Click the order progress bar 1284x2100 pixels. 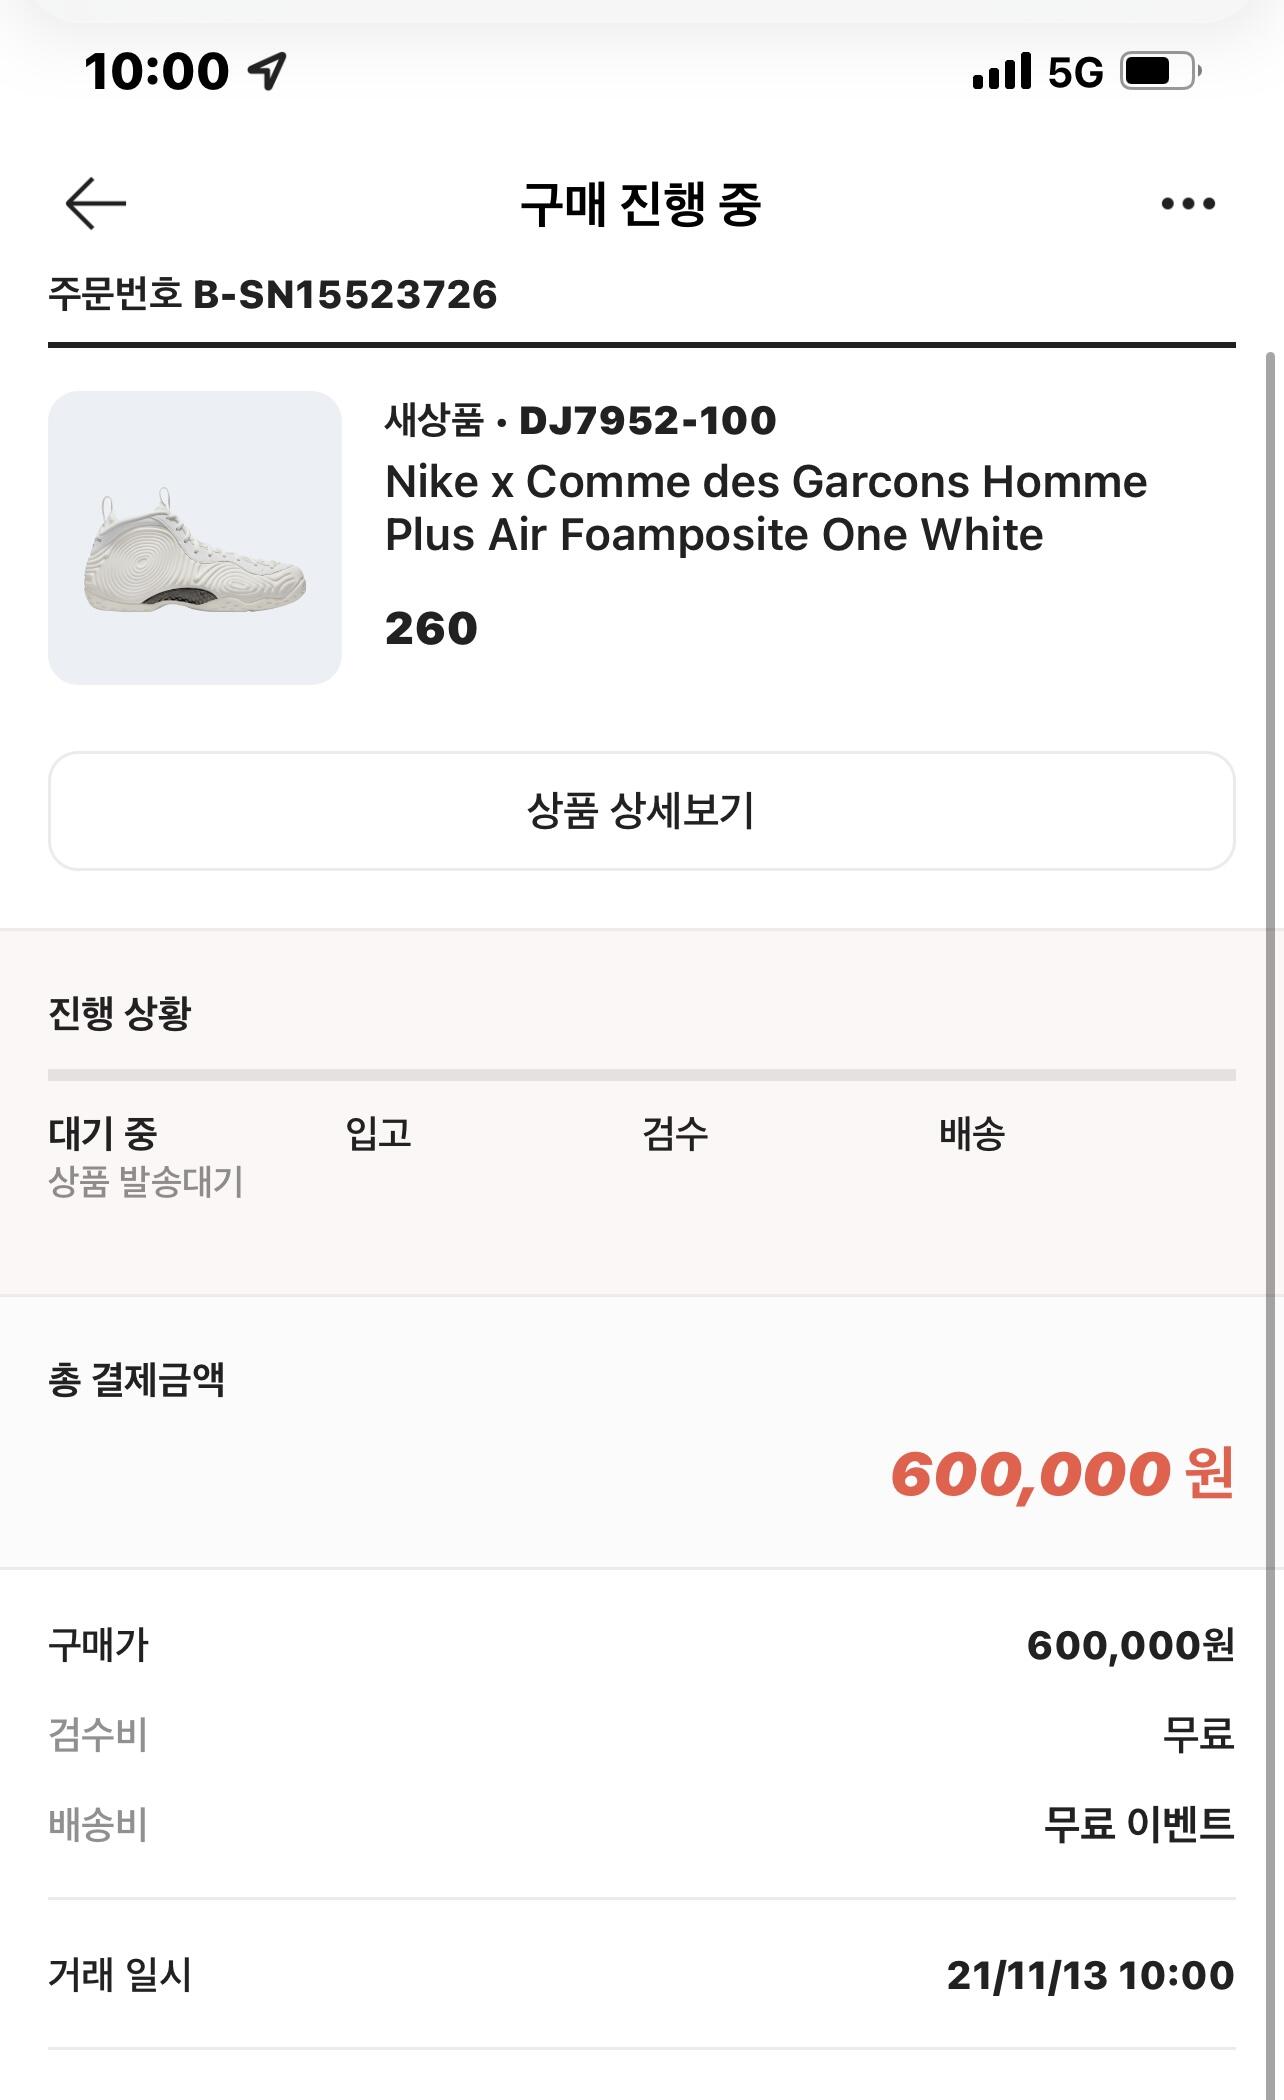(x=642, y=1075)
